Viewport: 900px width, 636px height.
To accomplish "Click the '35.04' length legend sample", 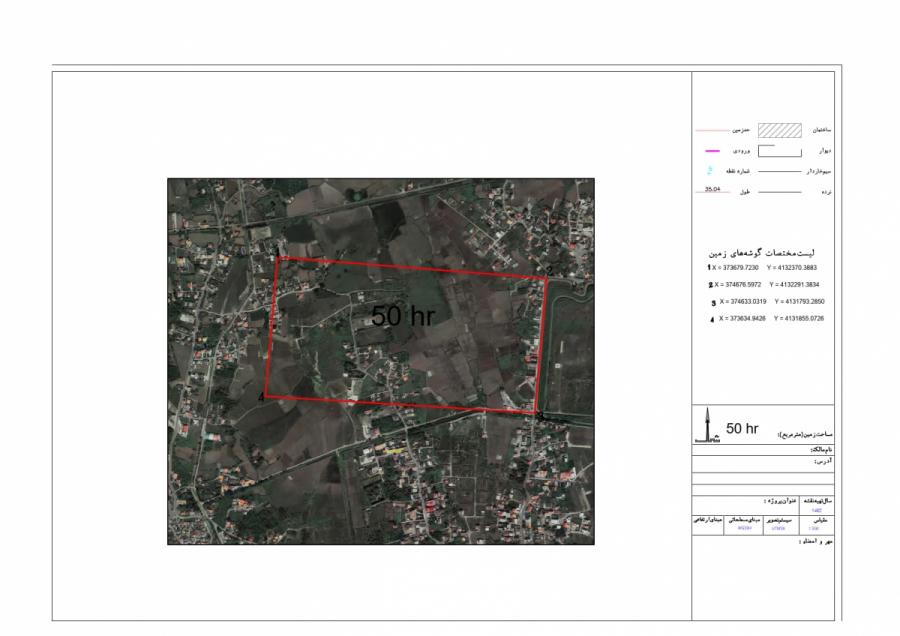I will pos(712,189).
